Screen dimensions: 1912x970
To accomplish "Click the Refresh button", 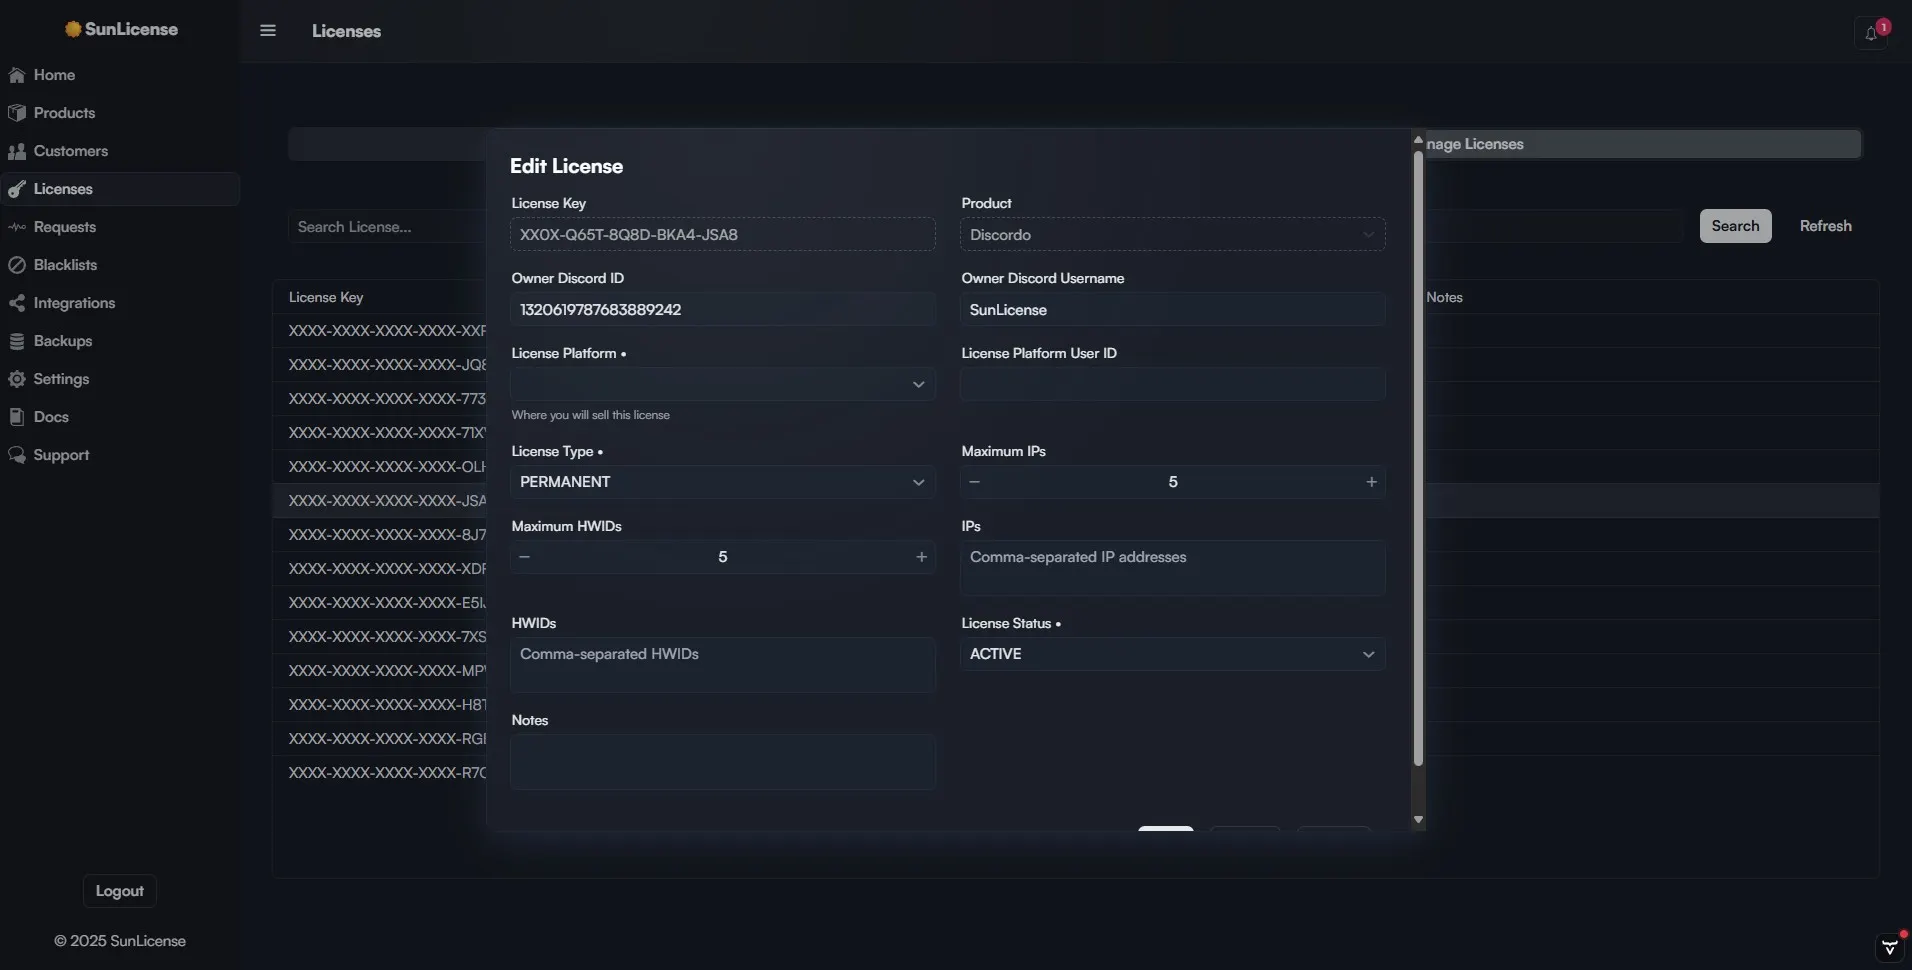I will (x=1825, y=226).
